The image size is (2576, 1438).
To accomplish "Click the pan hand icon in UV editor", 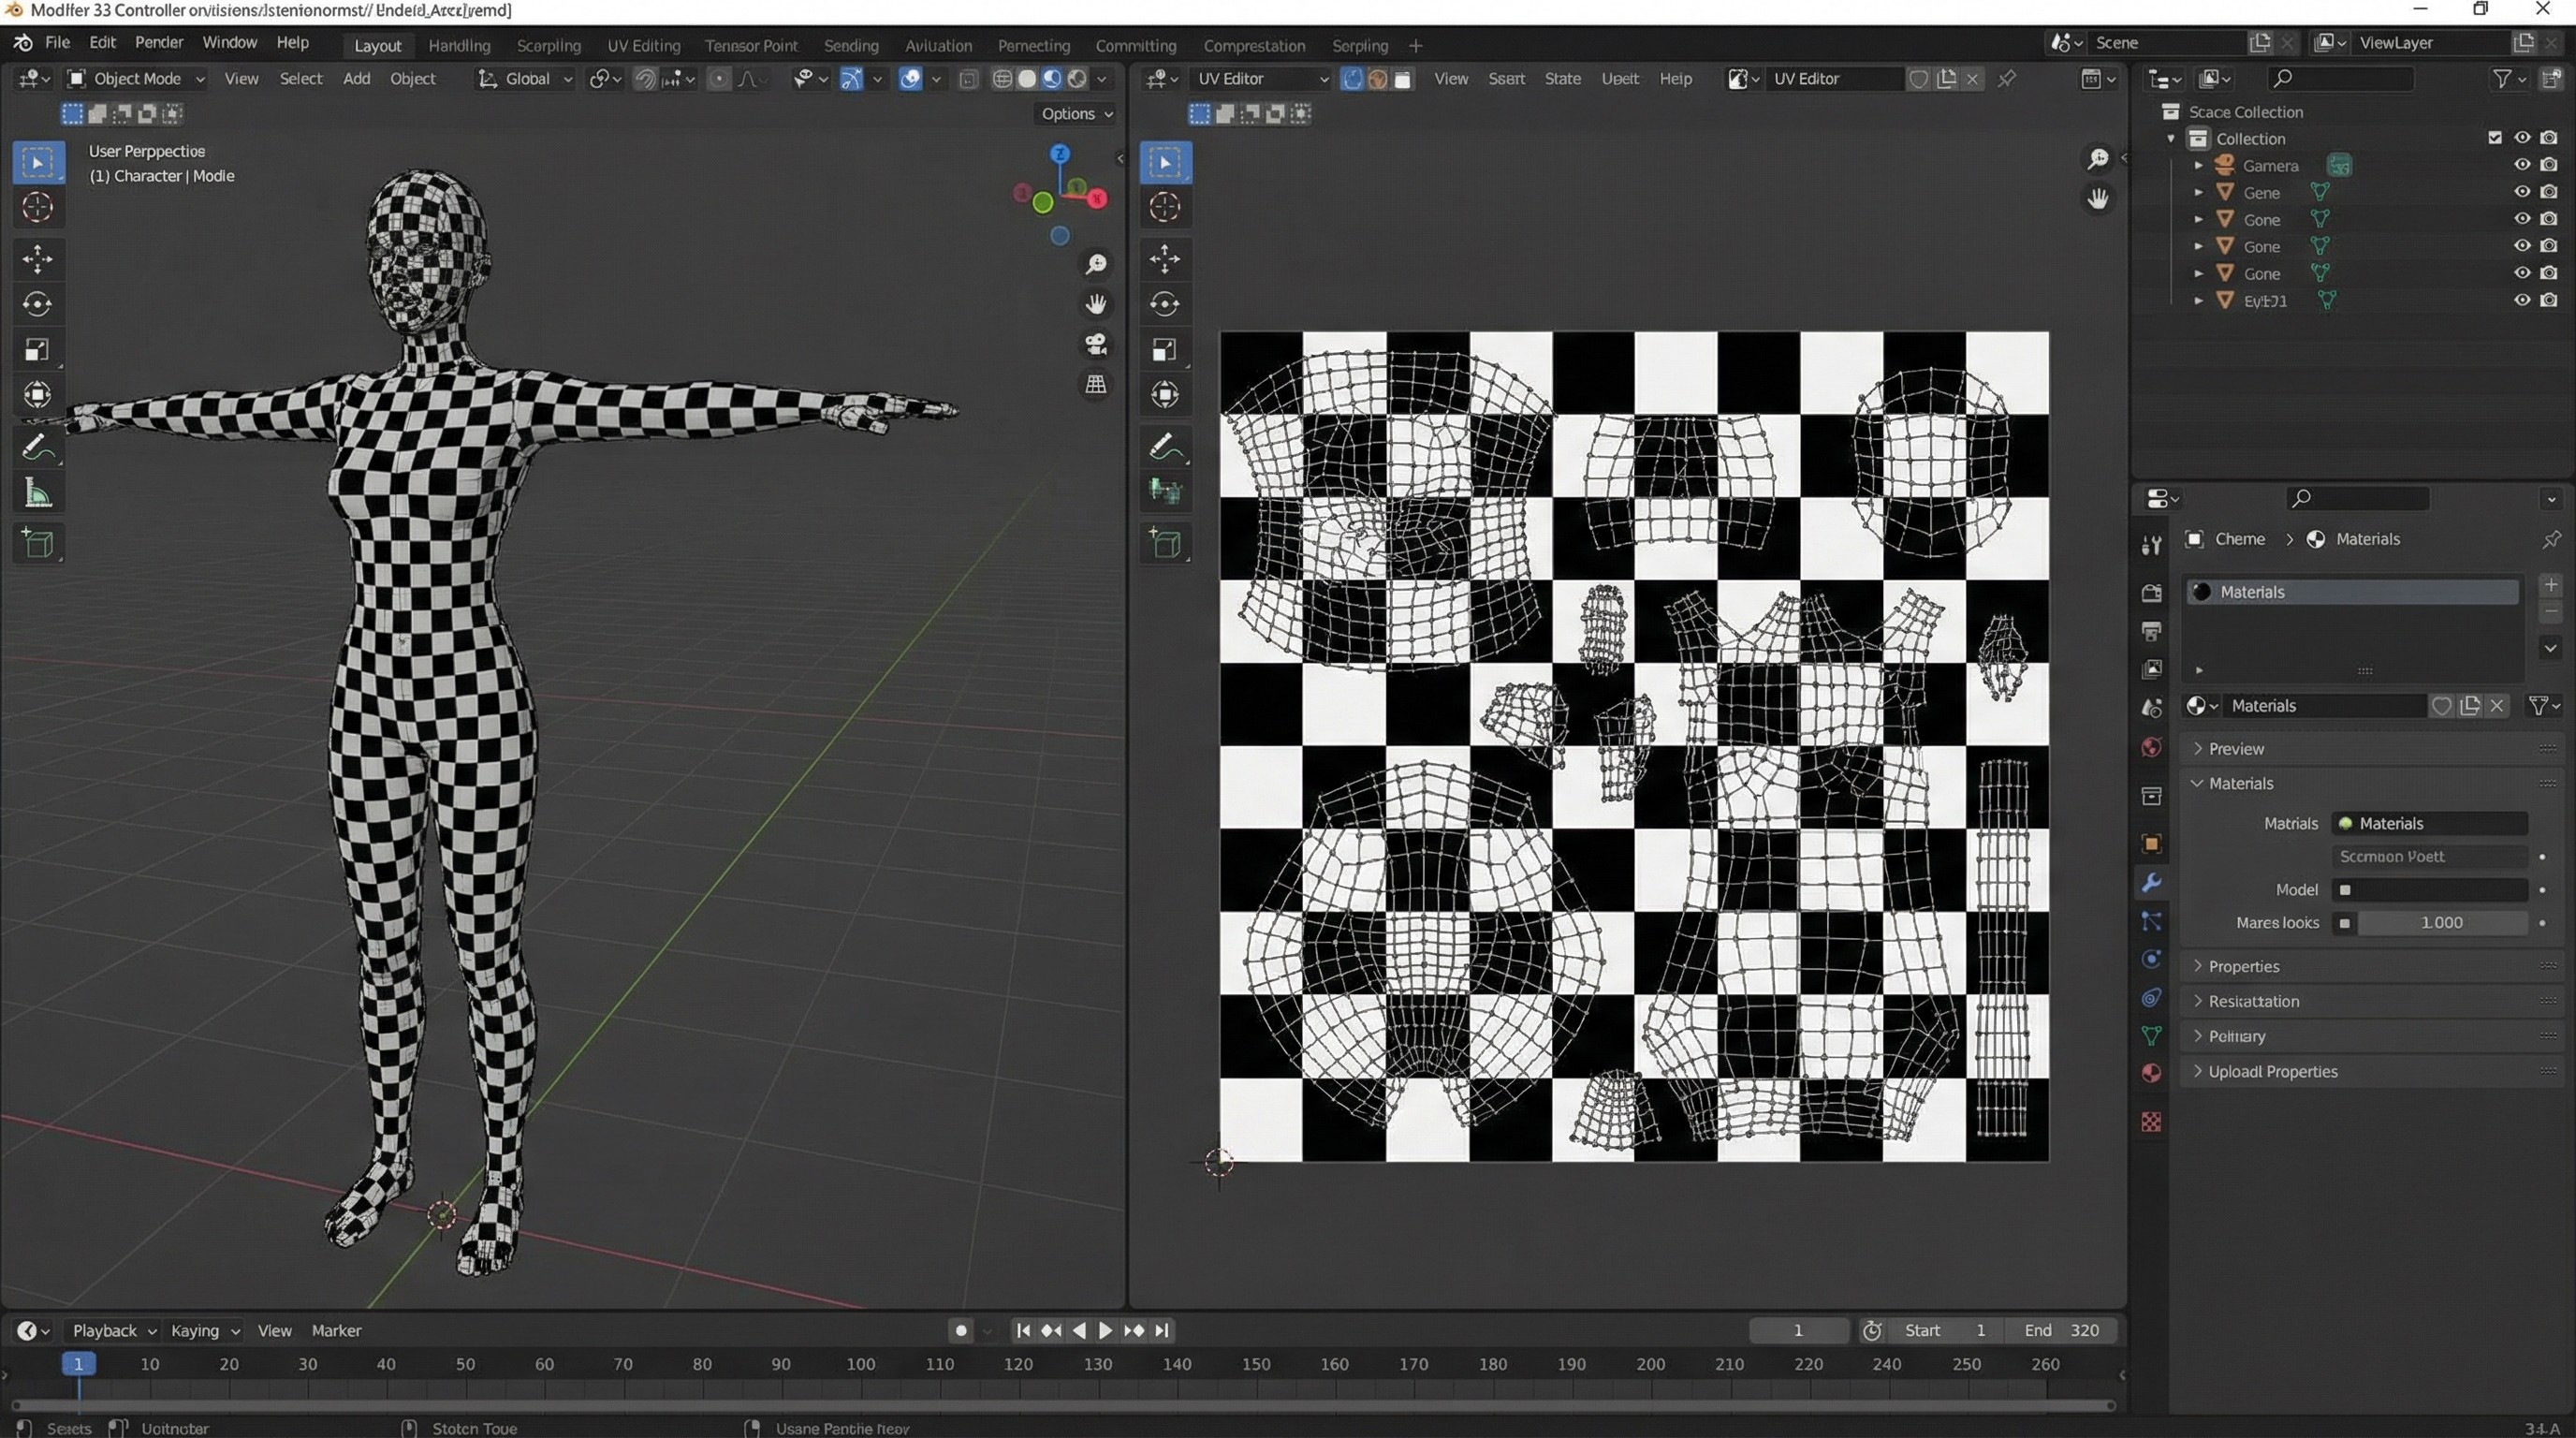I will click(2098, 199).
